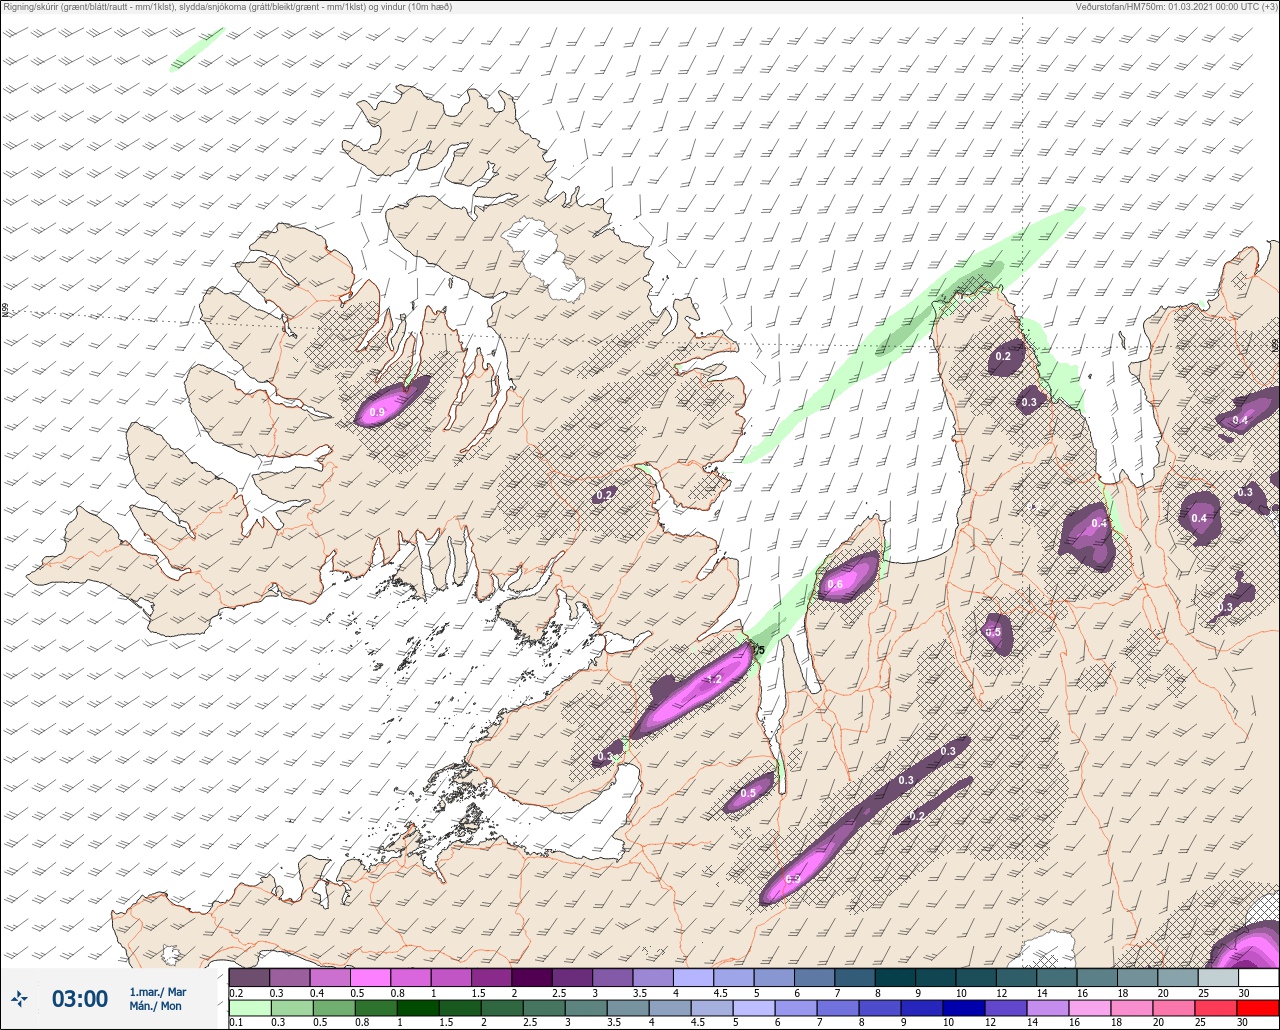Pick the upper snow scale swatch labeled 3.5

point(653,977)
